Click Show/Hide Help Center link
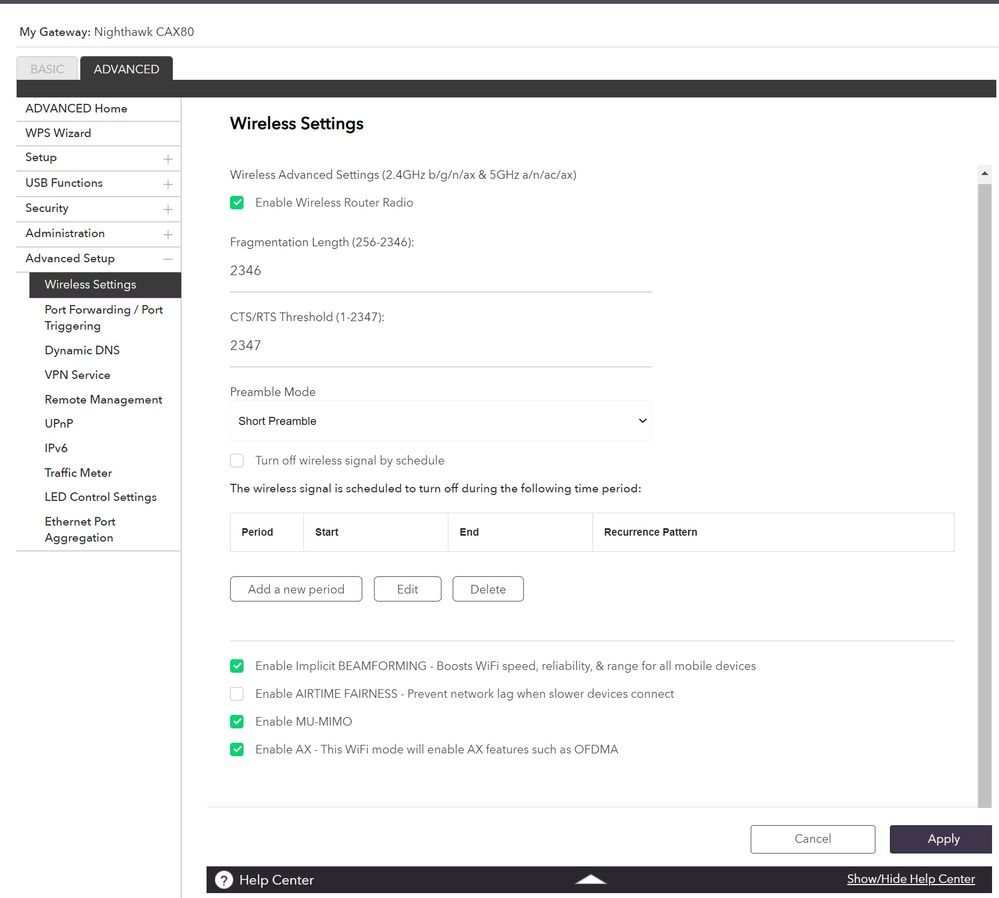 (x=911, y=879)
